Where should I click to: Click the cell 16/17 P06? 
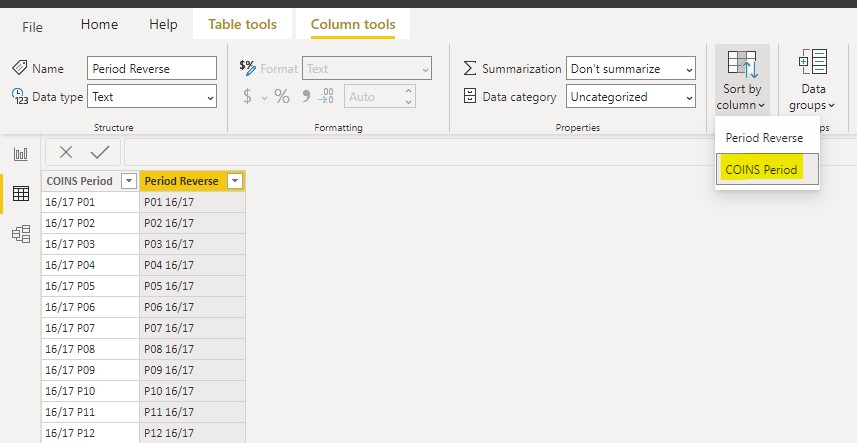point(90,307)
